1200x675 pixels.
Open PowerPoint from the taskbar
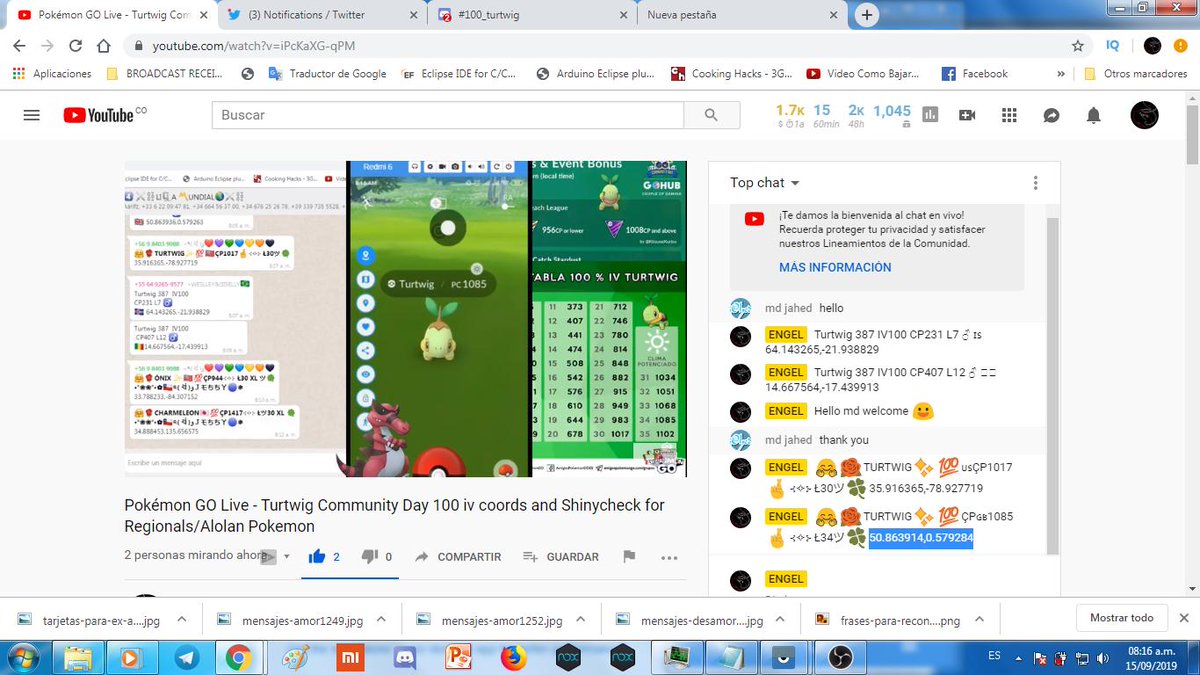pos(458,657)
